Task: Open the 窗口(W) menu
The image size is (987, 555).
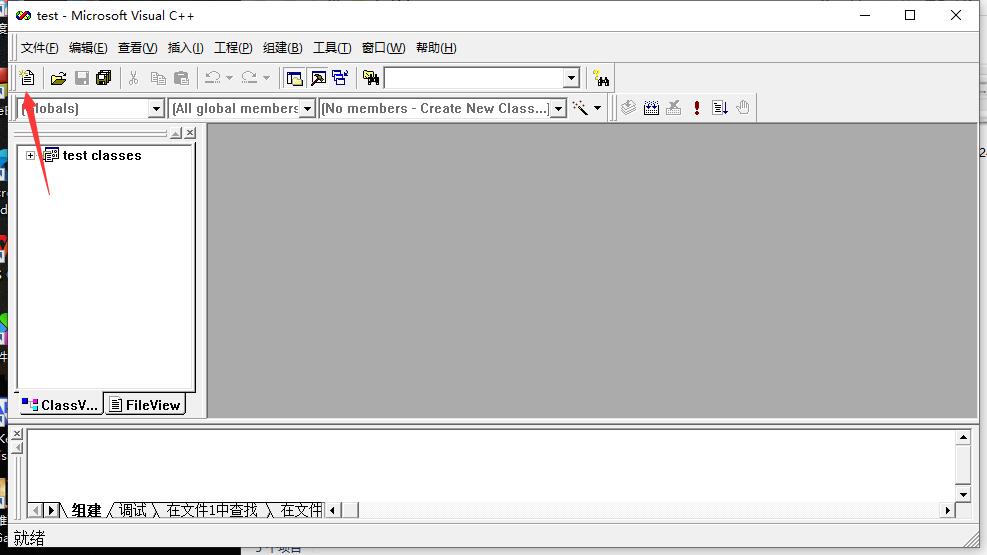Action: 383,48
